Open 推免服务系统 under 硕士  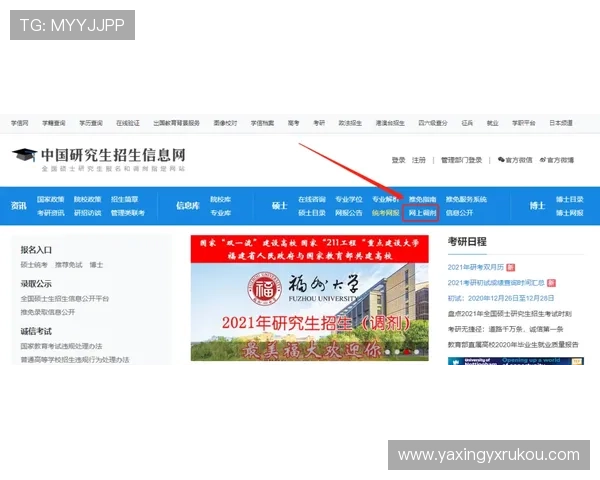pyautogui.click(x=466, y=199)
